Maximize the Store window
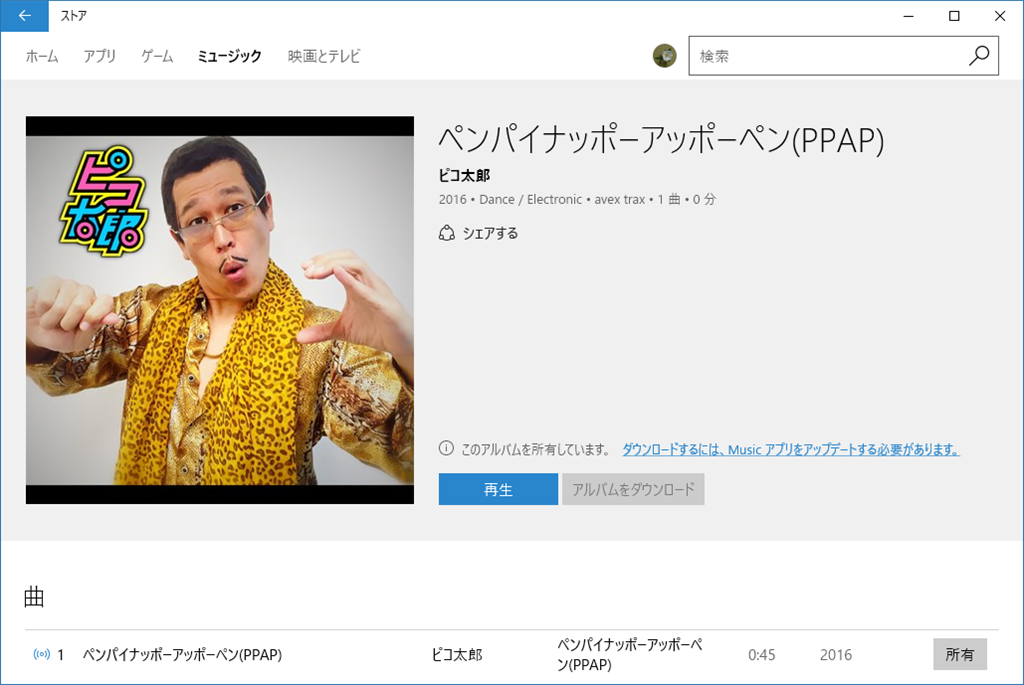This screenshot has width=1024, height=685. click(954, 16)
